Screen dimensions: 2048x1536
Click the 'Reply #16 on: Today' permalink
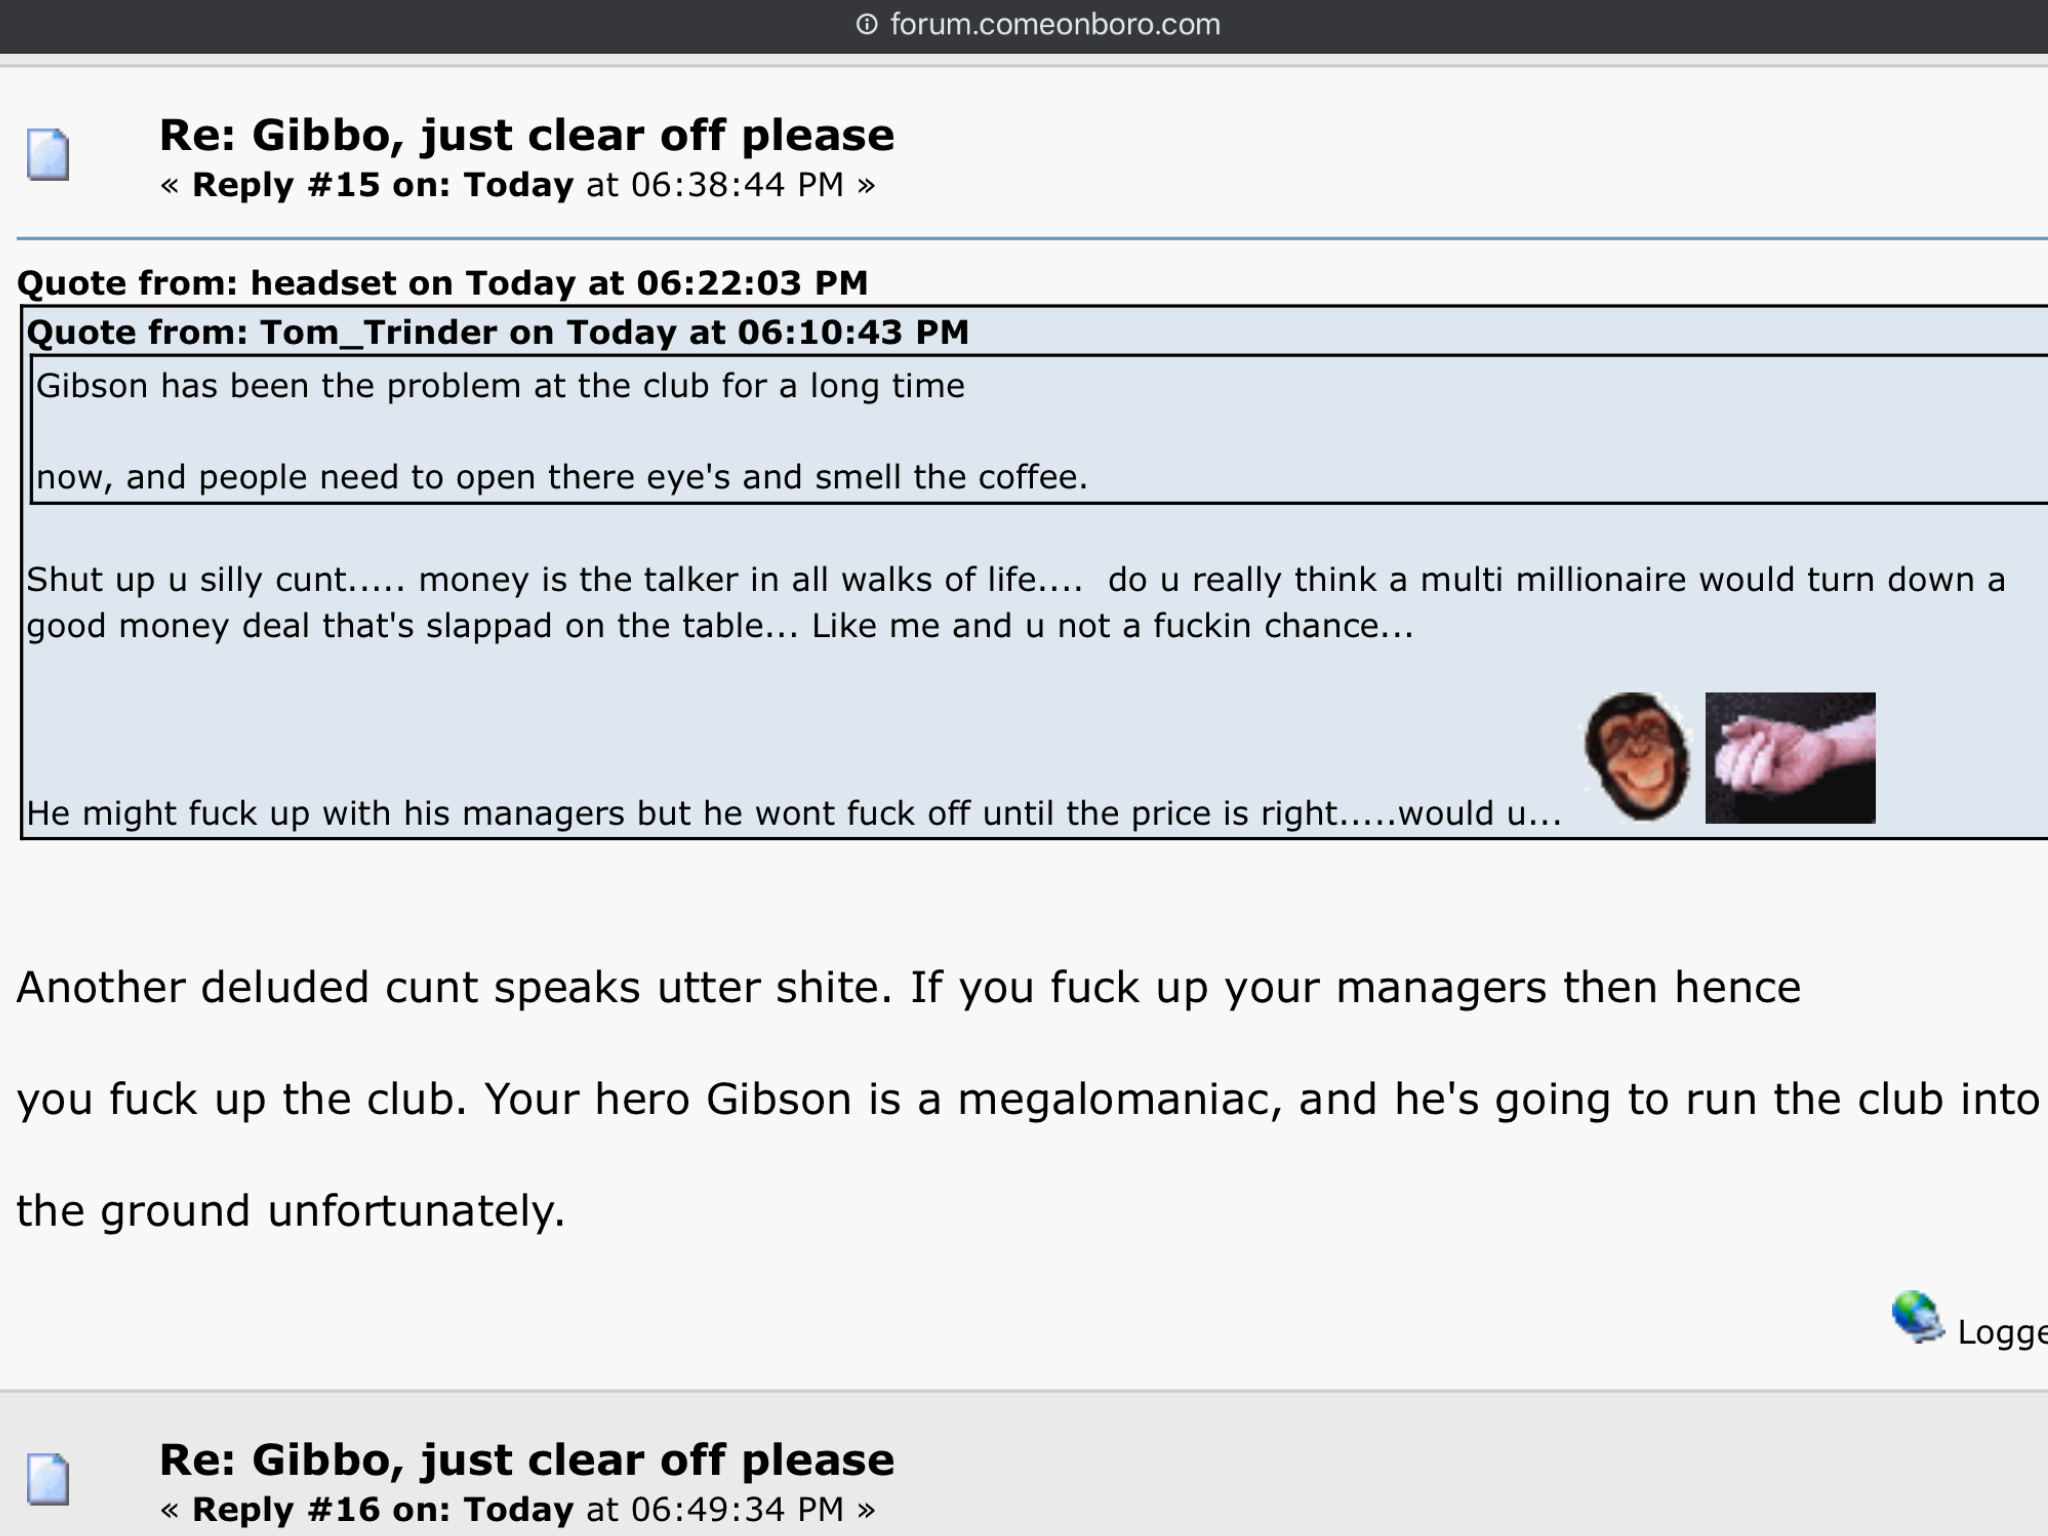(x=382, y=1509)
